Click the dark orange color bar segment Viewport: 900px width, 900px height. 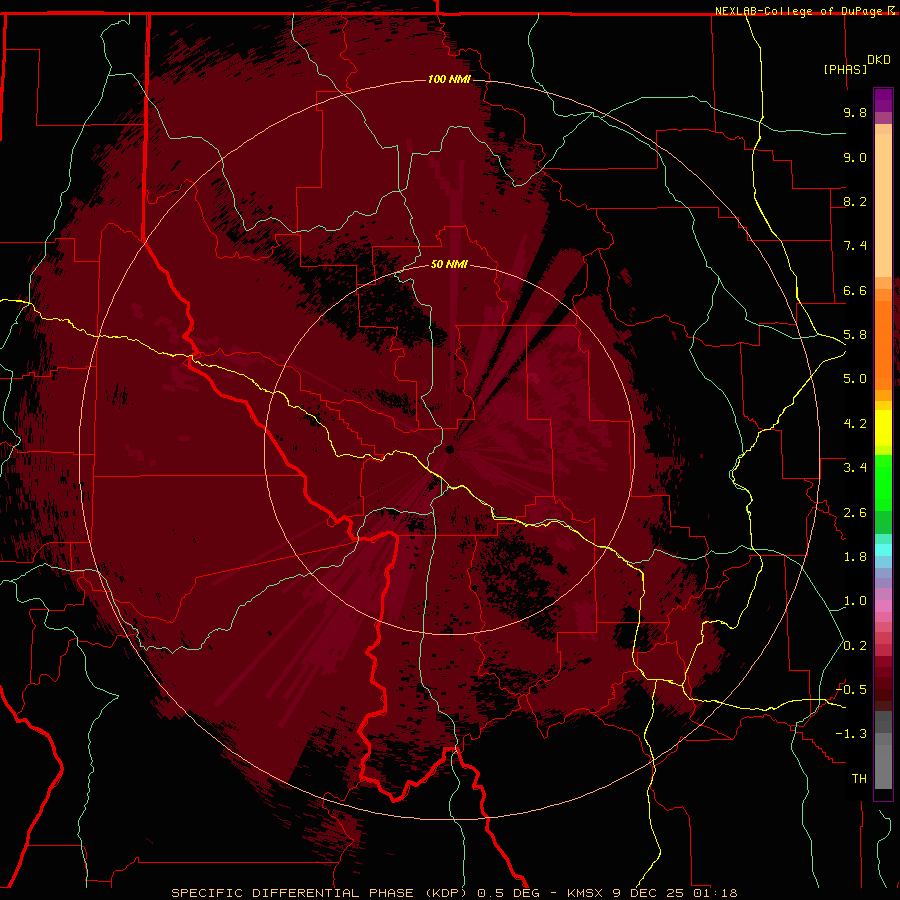[x=883, y=346]
